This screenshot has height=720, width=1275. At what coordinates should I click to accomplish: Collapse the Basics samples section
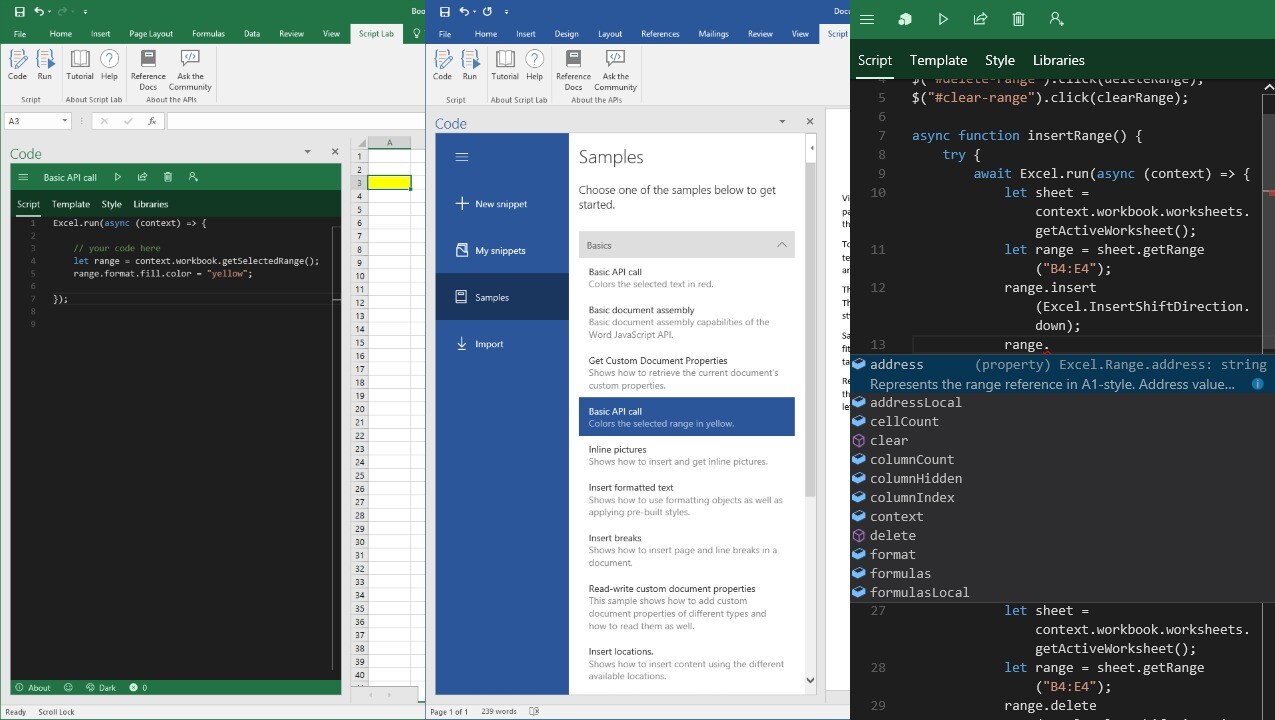(783, 245)
